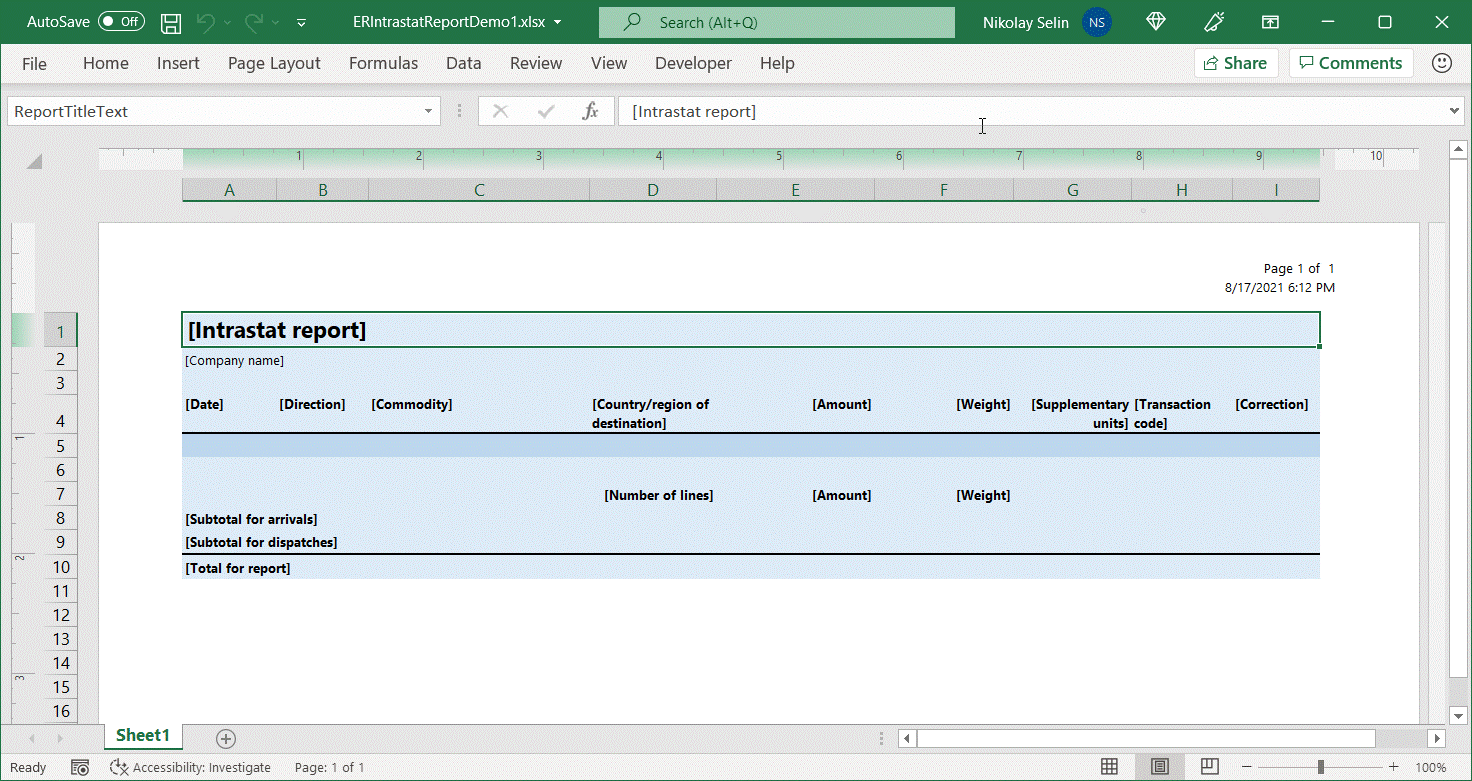The image size is (1472, 781).
Task: Open Ribbon display options icon
Action: [x=1270, y=21]
